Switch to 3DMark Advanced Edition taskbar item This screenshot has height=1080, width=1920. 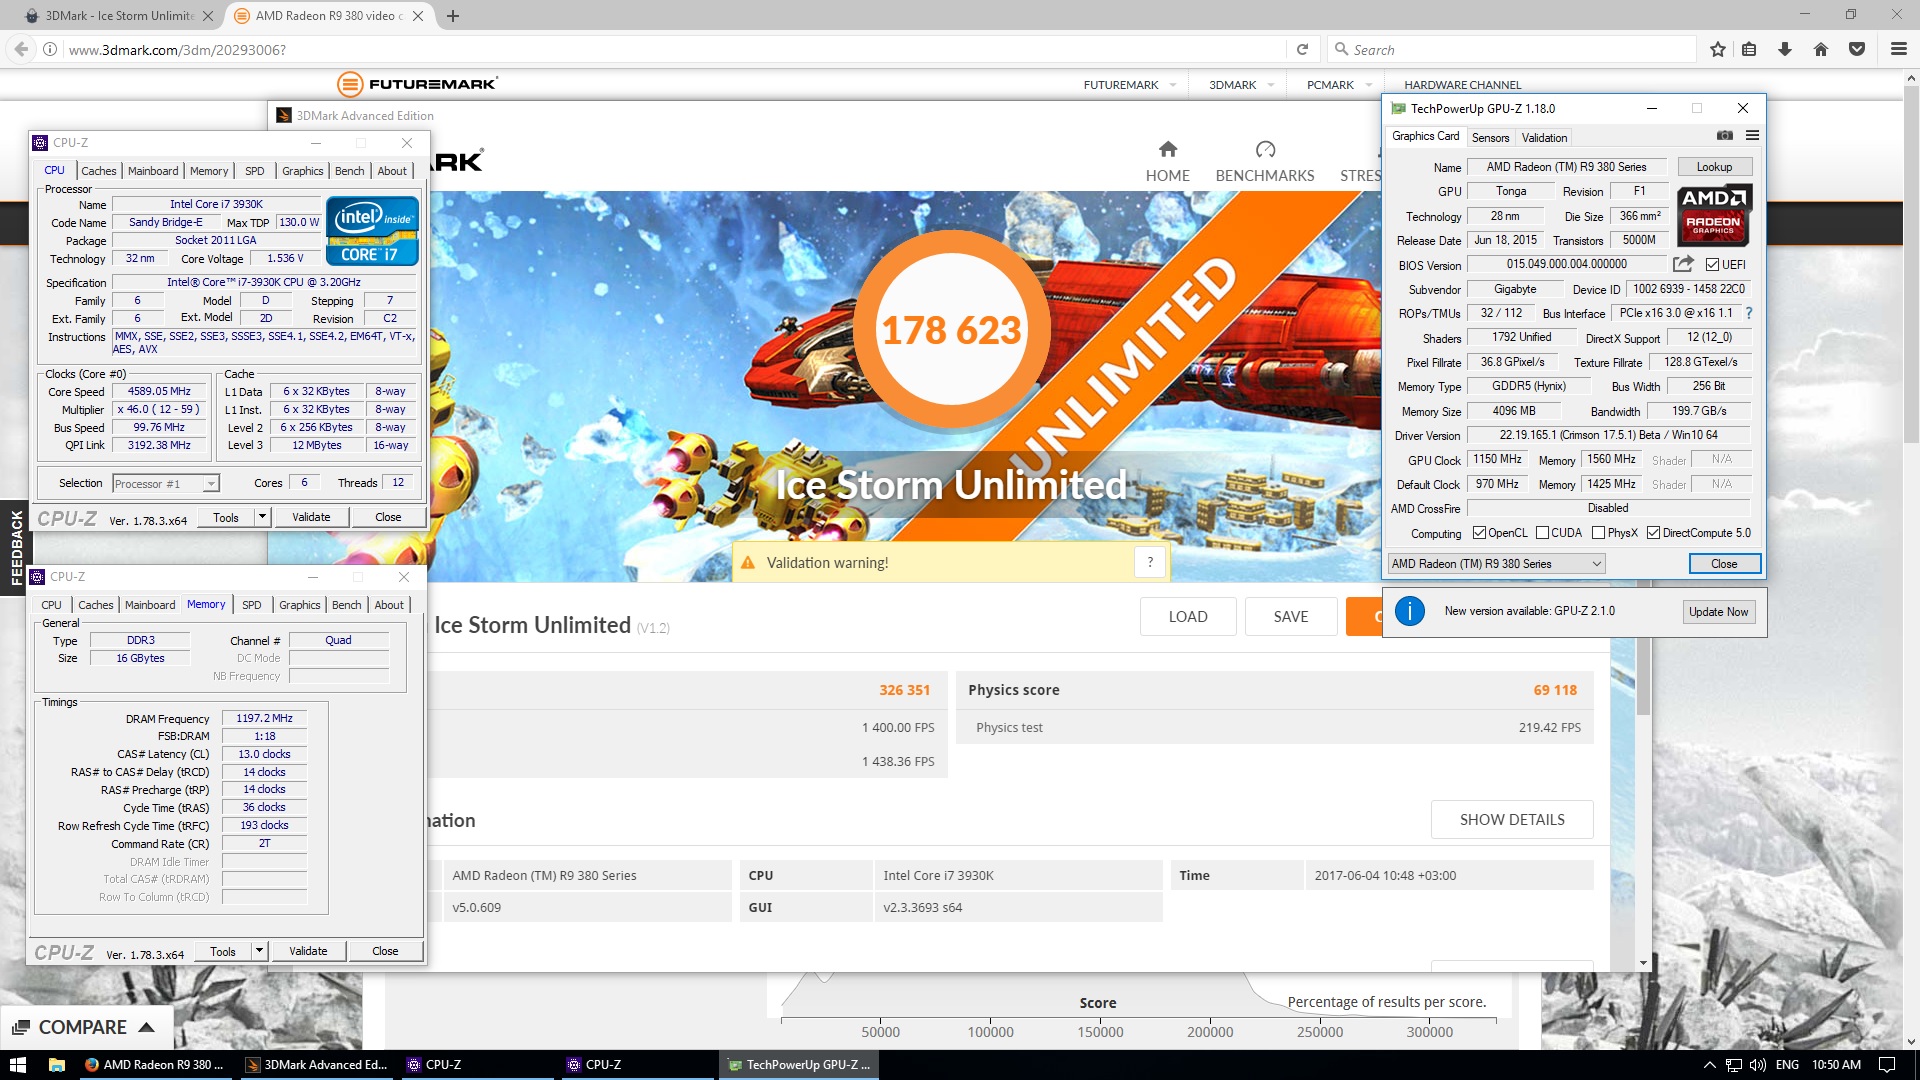(318, 1064)
